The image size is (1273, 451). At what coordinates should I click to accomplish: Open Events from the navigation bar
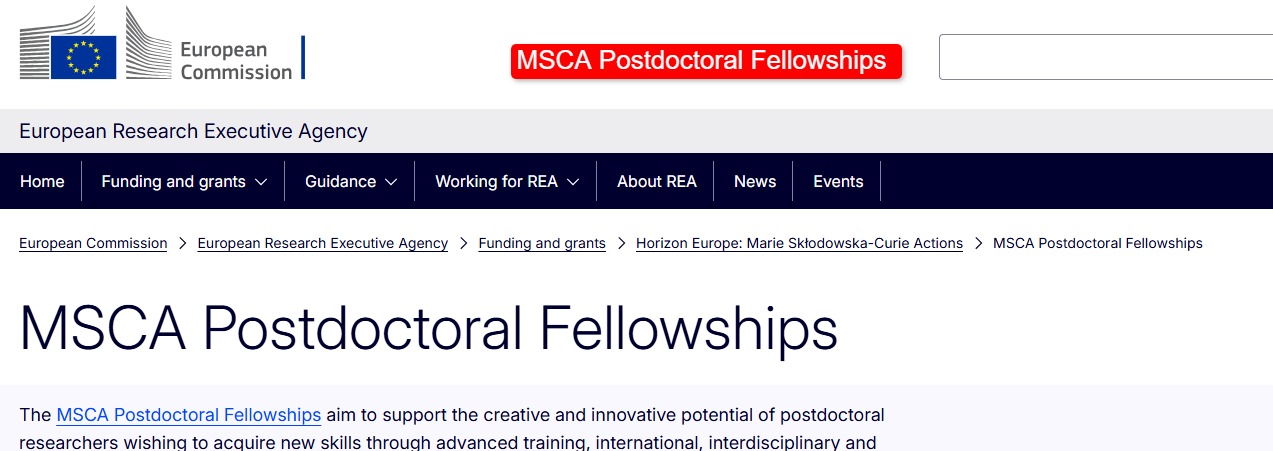[x=838, y=182]
